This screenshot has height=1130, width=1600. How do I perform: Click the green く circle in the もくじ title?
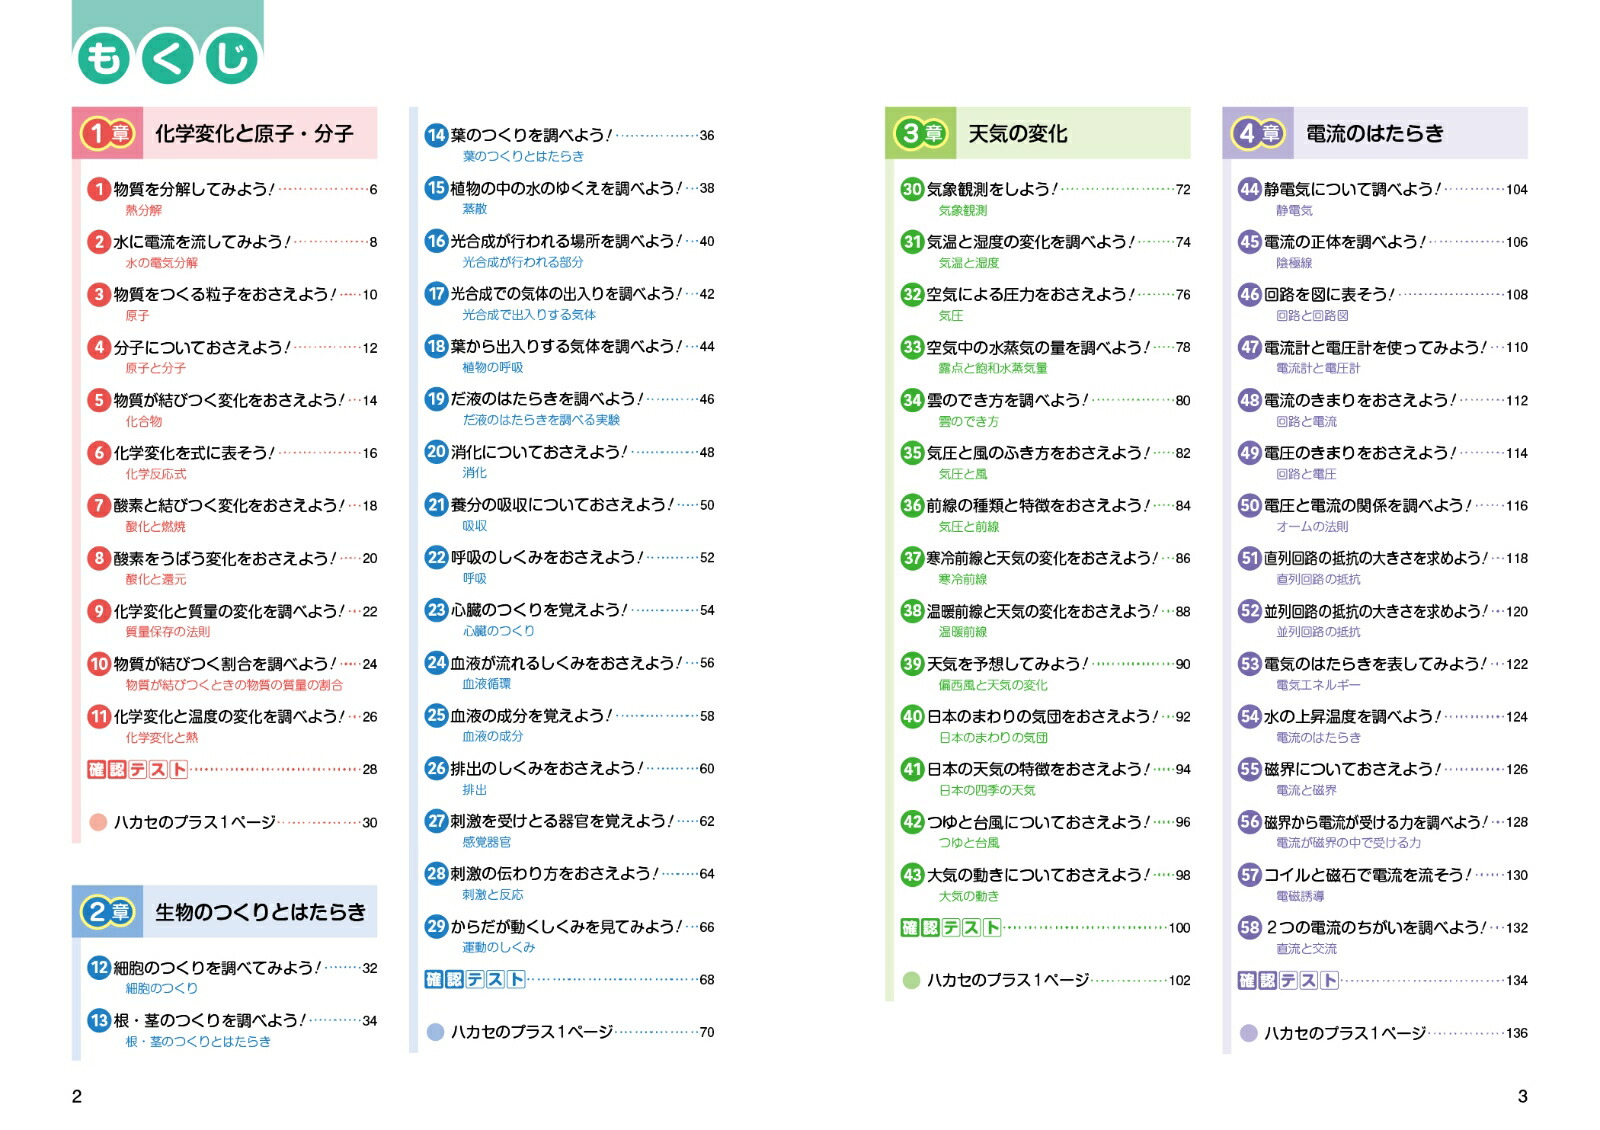click(168, 58)
